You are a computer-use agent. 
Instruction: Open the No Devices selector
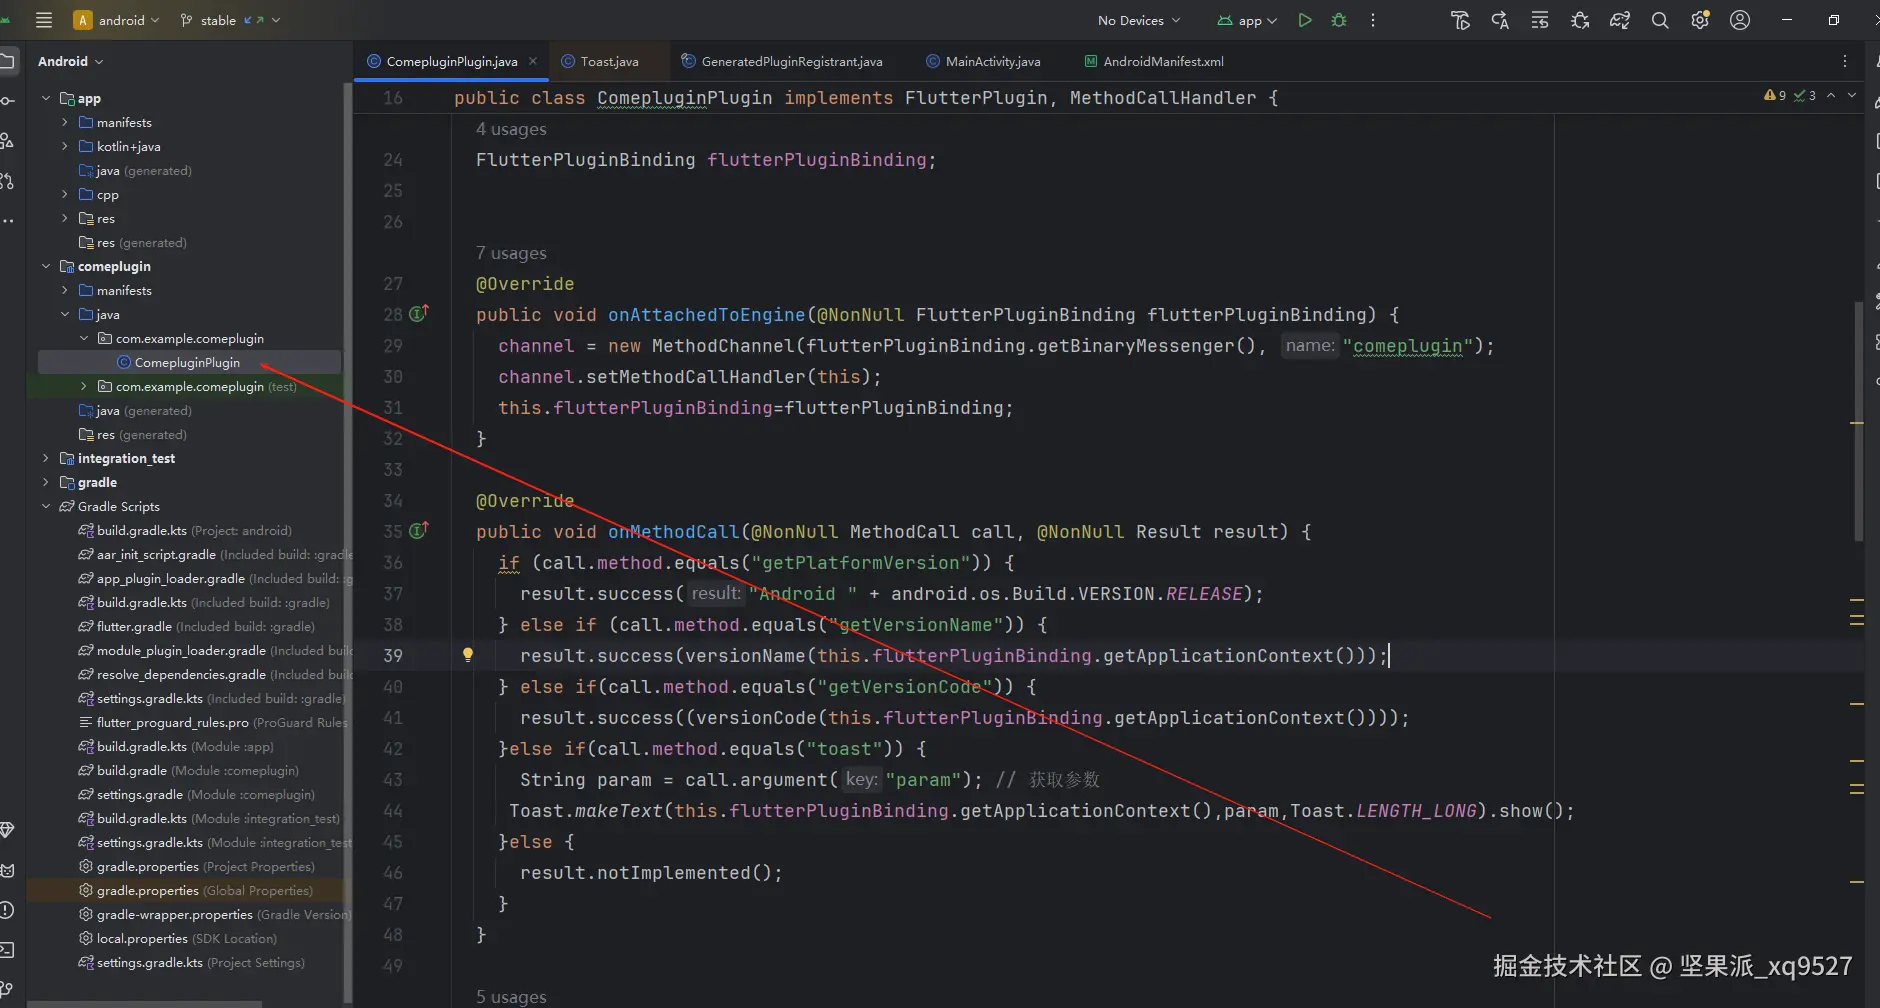pyautogui.click(x=1138, y=20)
